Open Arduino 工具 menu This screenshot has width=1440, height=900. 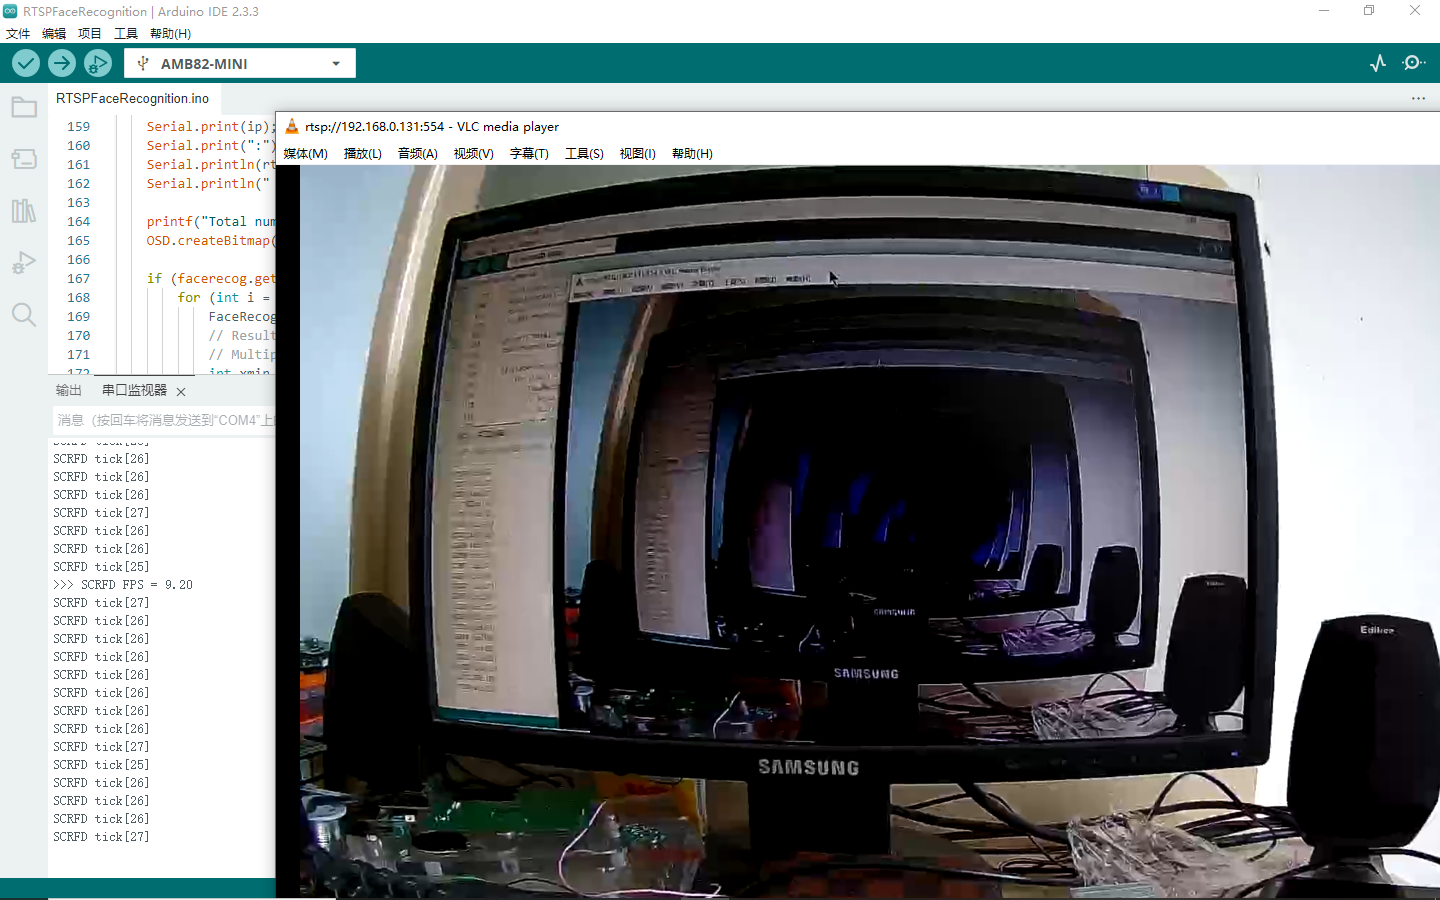click(126, 34)
